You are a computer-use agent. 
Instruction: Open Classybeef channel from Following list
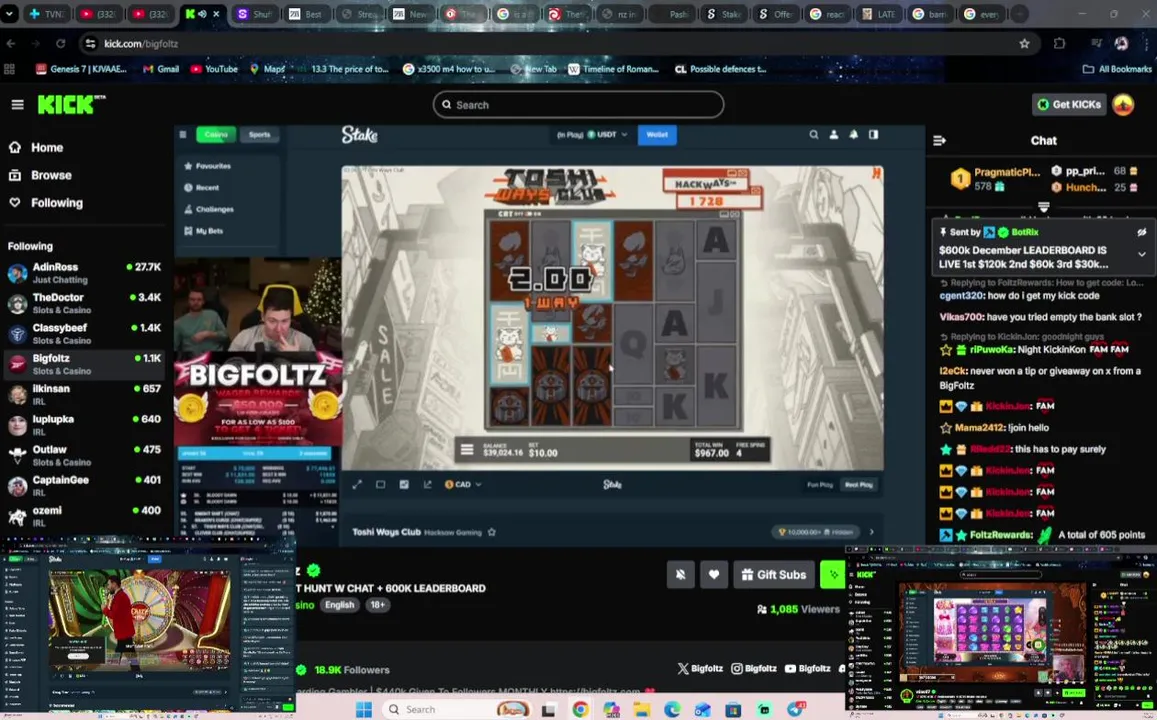(x=84, y=333)
